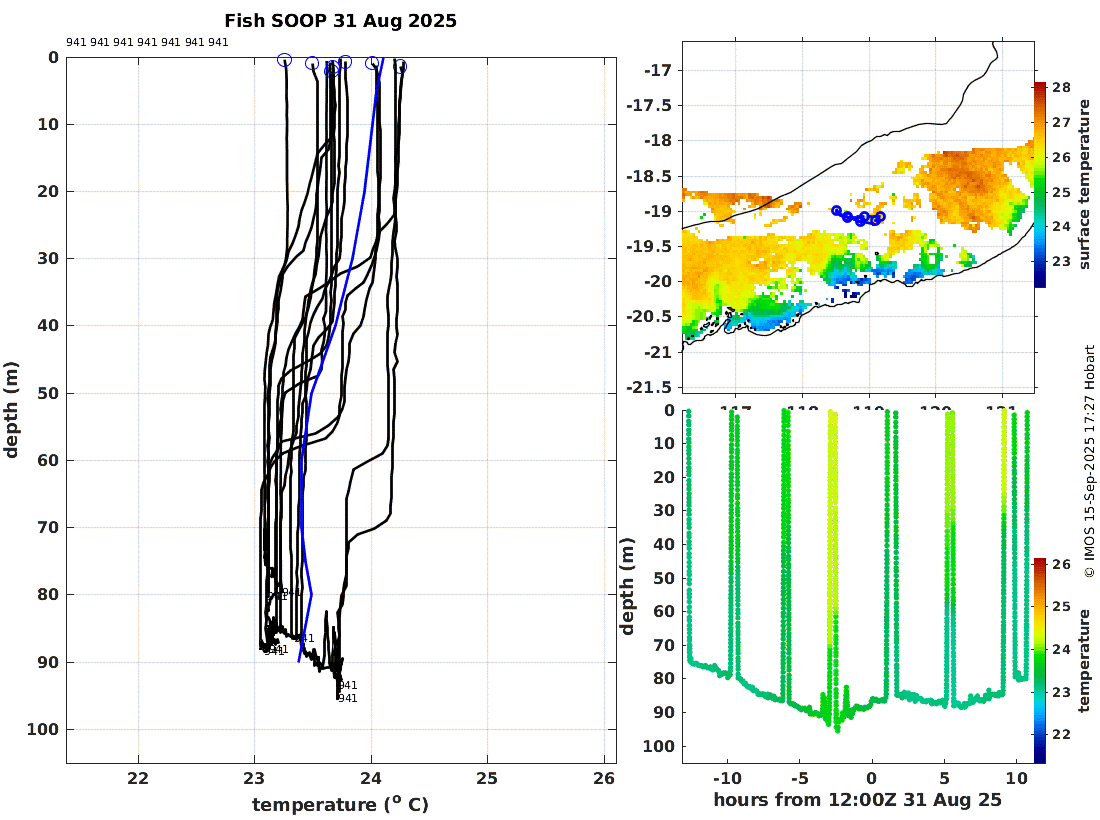Click the 'temperature (° C)' x-axis label
The height and width of the screenshot is (820, 1100).
coord(340,804)
